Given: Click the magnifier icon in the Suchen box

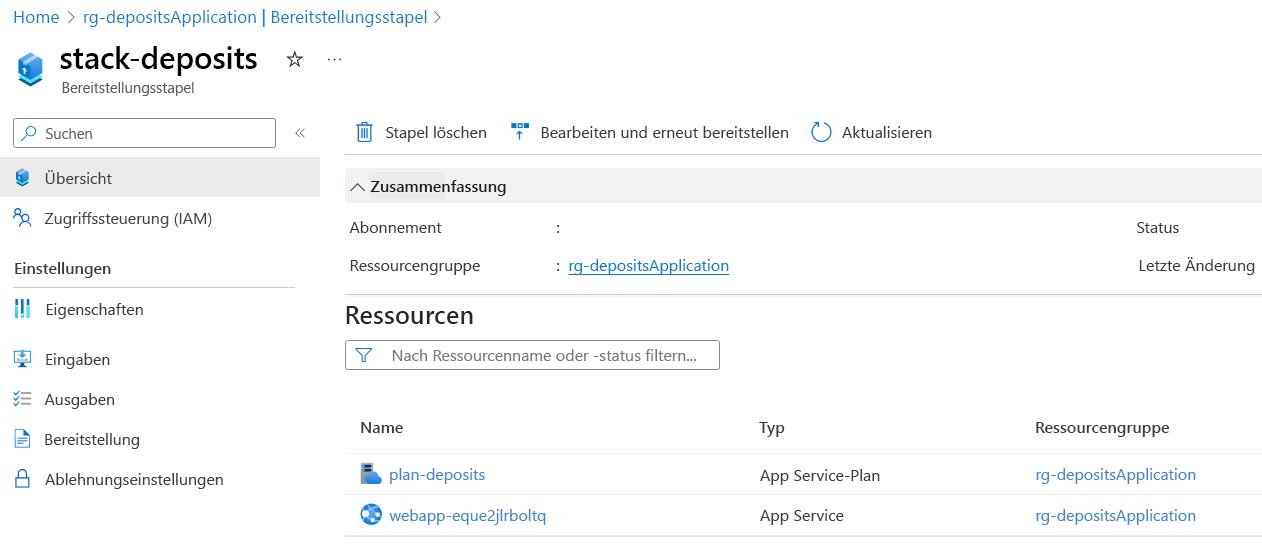Looking at the screenshot, I should point(30,133).
